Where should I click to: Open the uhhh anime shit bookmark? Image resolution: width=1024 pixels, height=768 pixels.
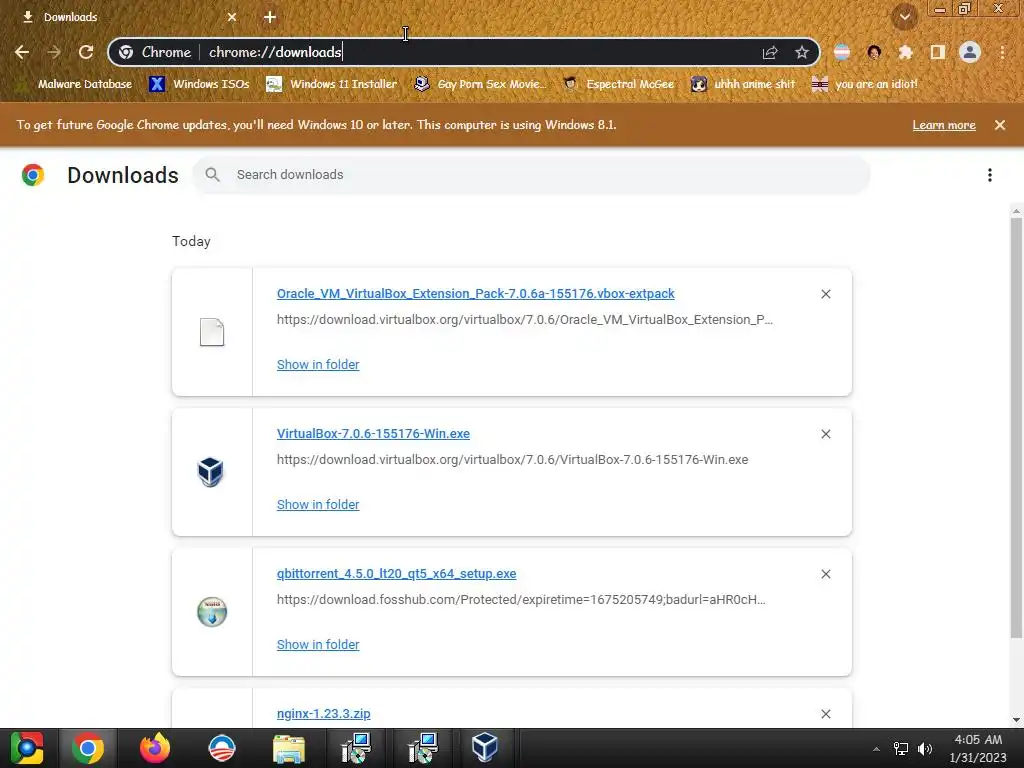743,84
